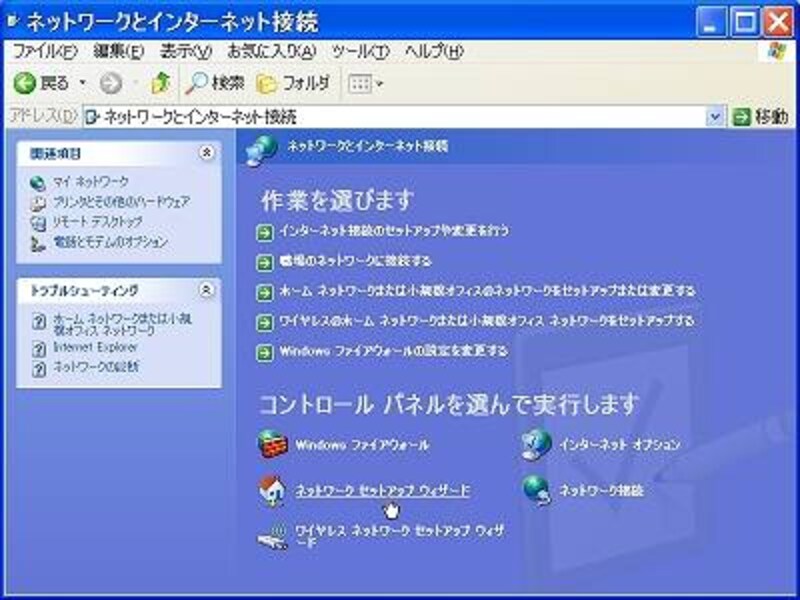Open 電話とモデムのオプション link

pos(110,242)
